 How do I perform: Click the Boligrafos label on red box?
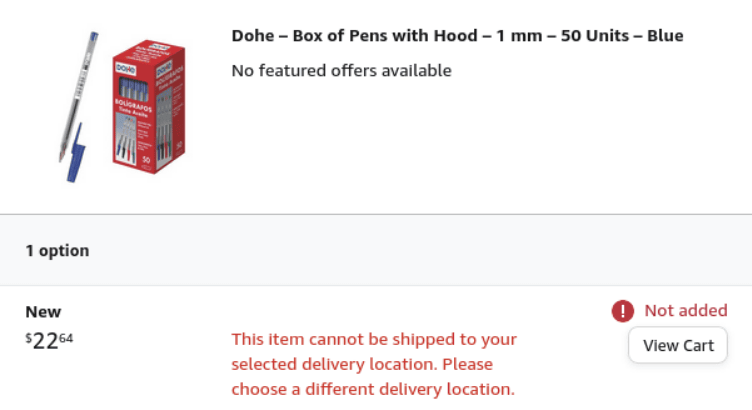pos(133,105)
